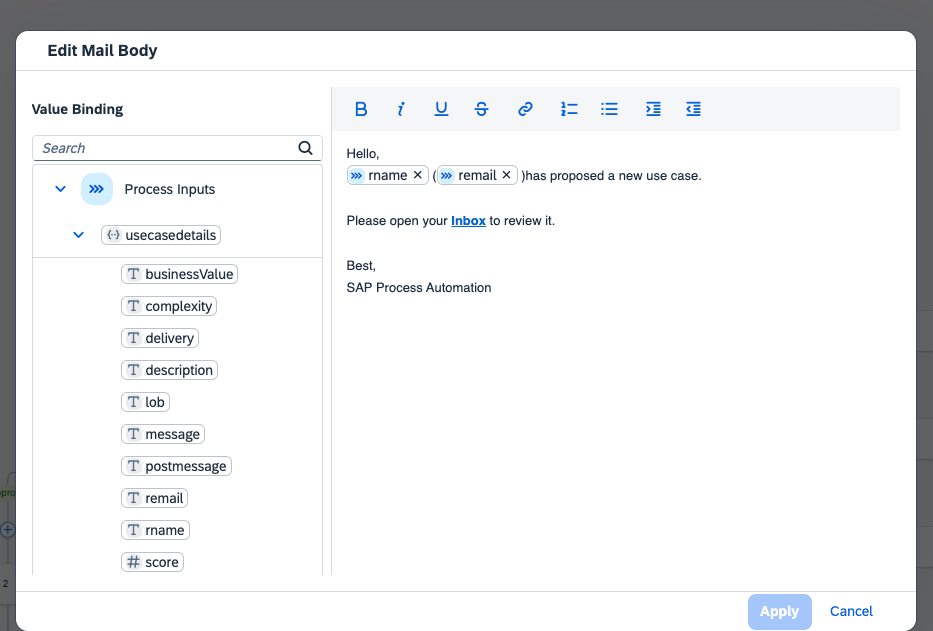Screen dimensions: 933x631
Task: Decrease indent of text
Action: tap(693, 109)
